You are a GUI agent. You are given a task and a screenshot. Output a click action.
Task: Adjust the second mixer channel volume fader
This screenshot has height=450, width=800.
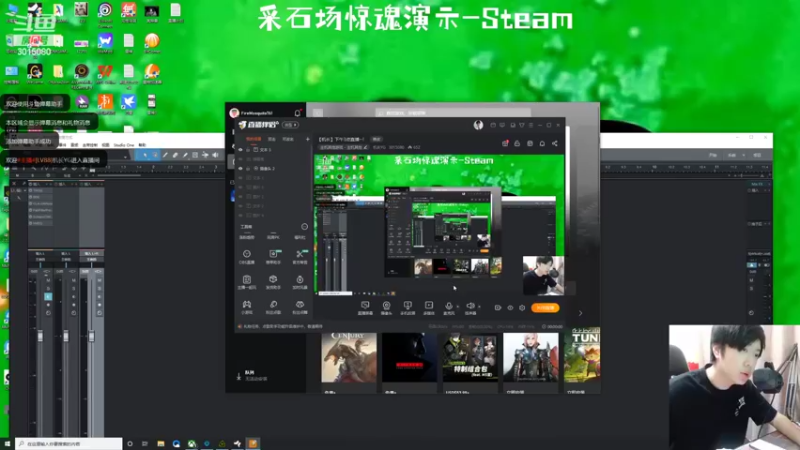coord(66,336)
